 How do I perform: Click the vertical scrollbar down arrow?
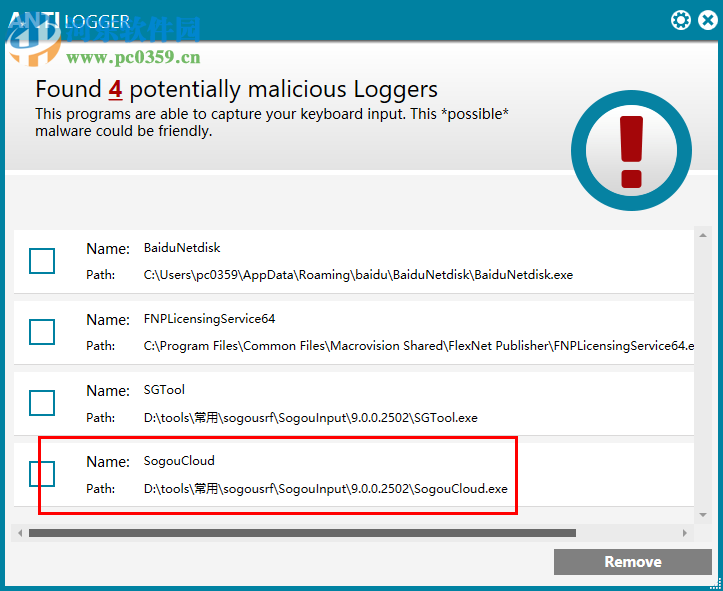tap(703, 515)
